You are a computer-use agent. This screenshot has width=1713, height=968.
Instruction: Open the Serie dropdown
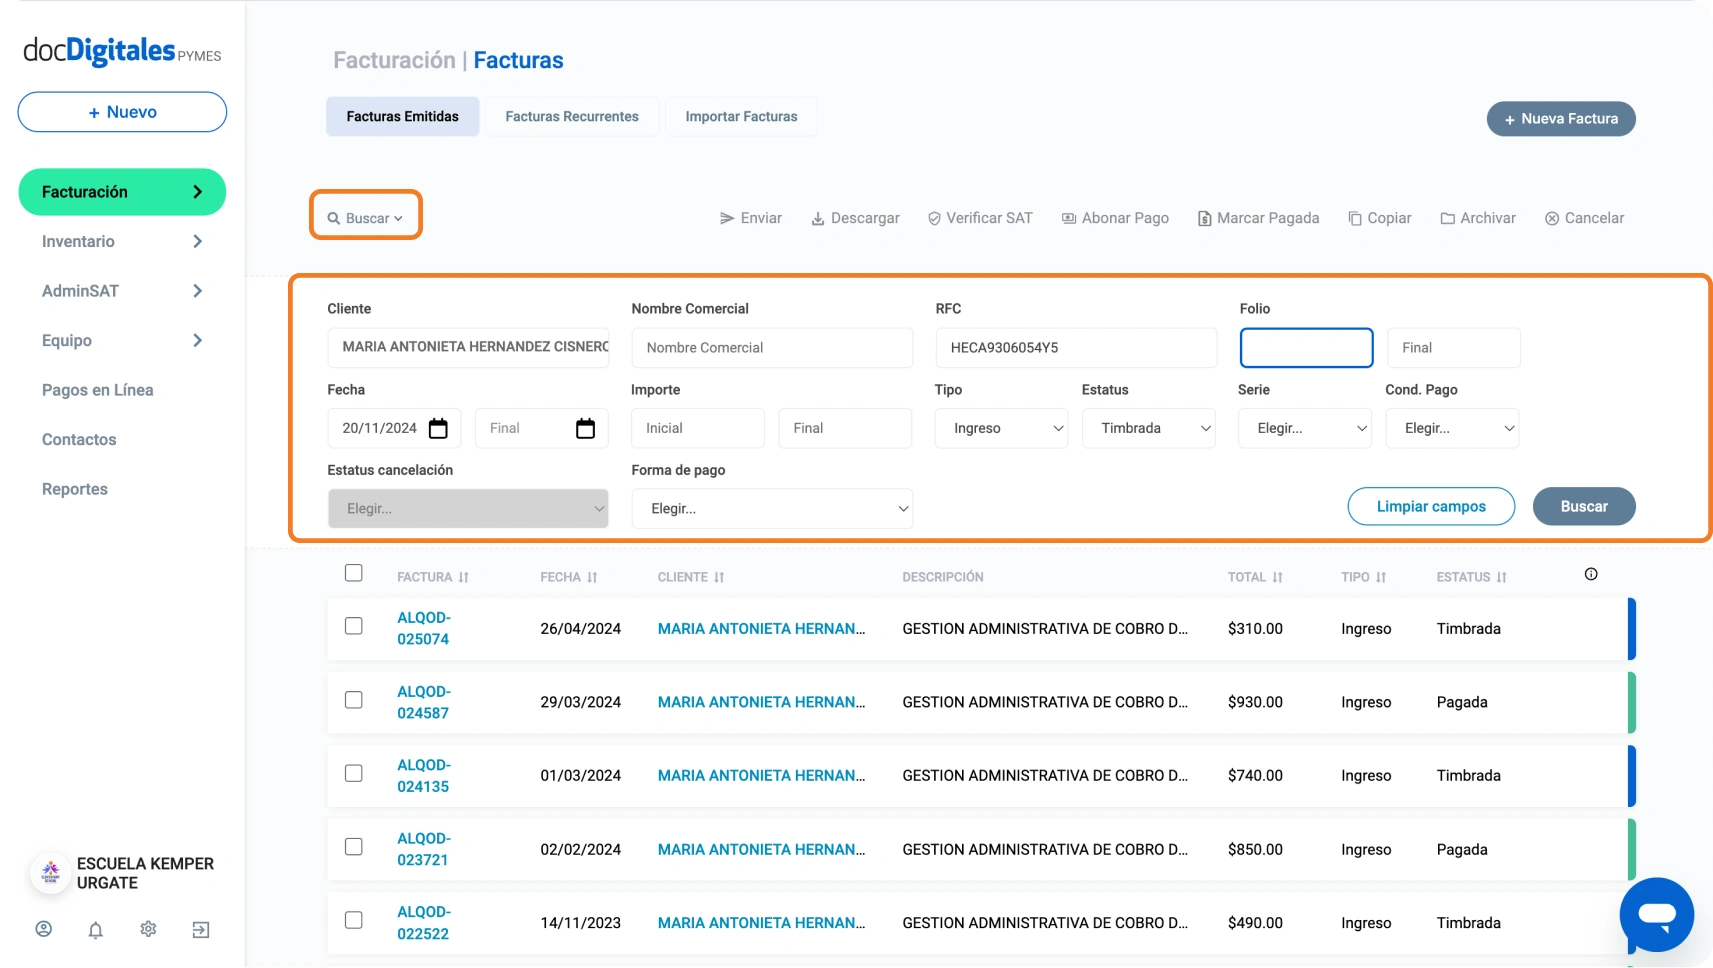[x=1305, y=428]
